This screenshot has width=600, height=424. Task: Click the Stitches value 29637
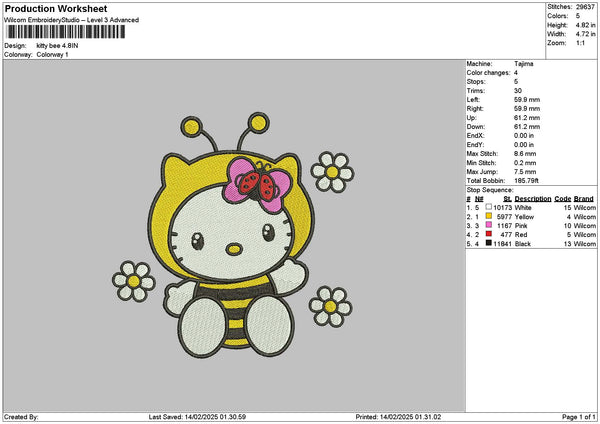click(x=585, y=7)
